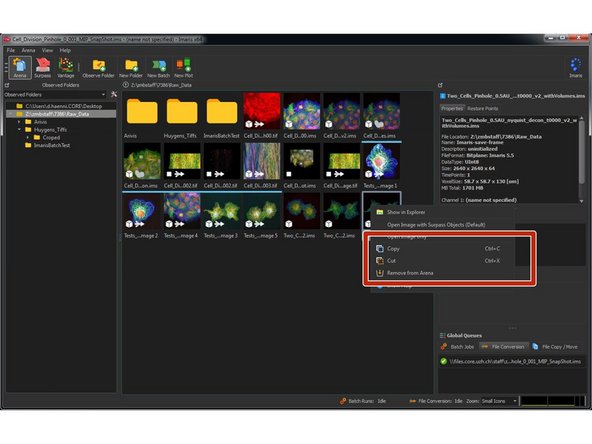Viewport: 592px width, 444px height.
Task: Open the Arivis folder thumbnail
Action: coord(142,112)
